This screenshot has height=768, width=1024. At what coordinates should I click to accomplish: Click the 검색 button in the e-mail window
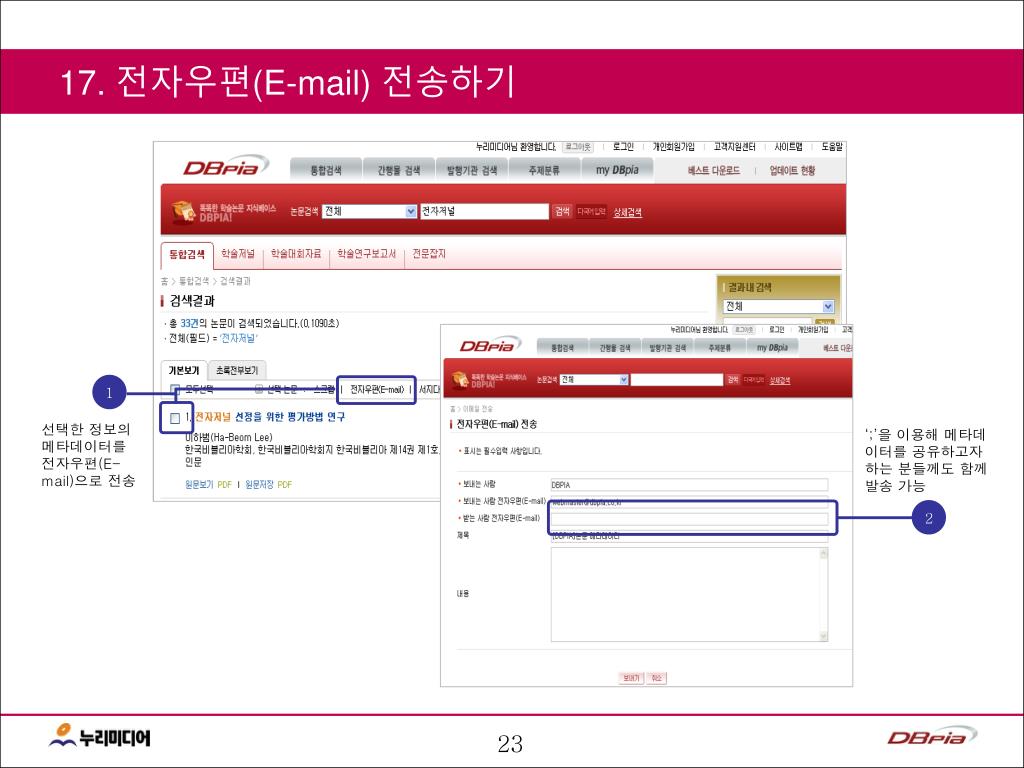pyautogui.click(x=733, y=379)
